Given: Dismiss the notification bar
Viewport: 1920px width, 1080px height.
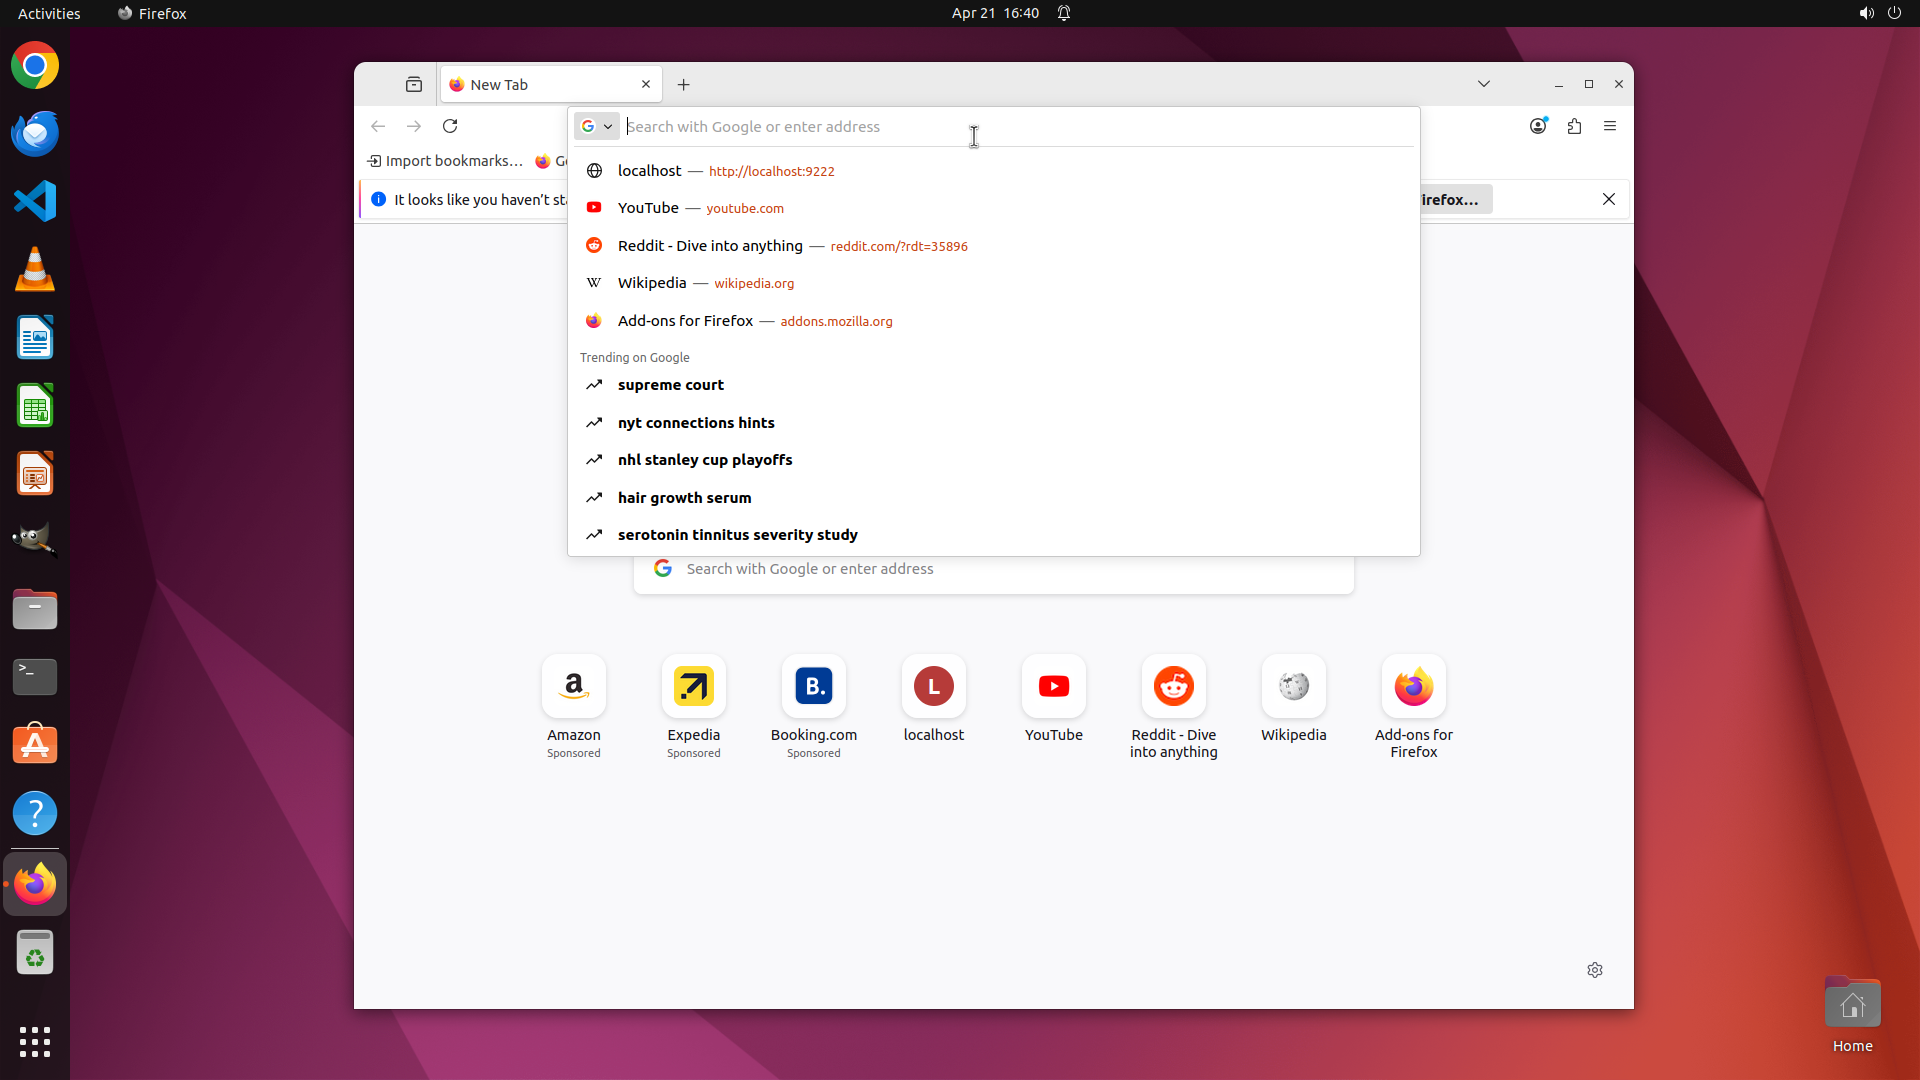Looking at the screenshot, I should (x=1609, y=199).
